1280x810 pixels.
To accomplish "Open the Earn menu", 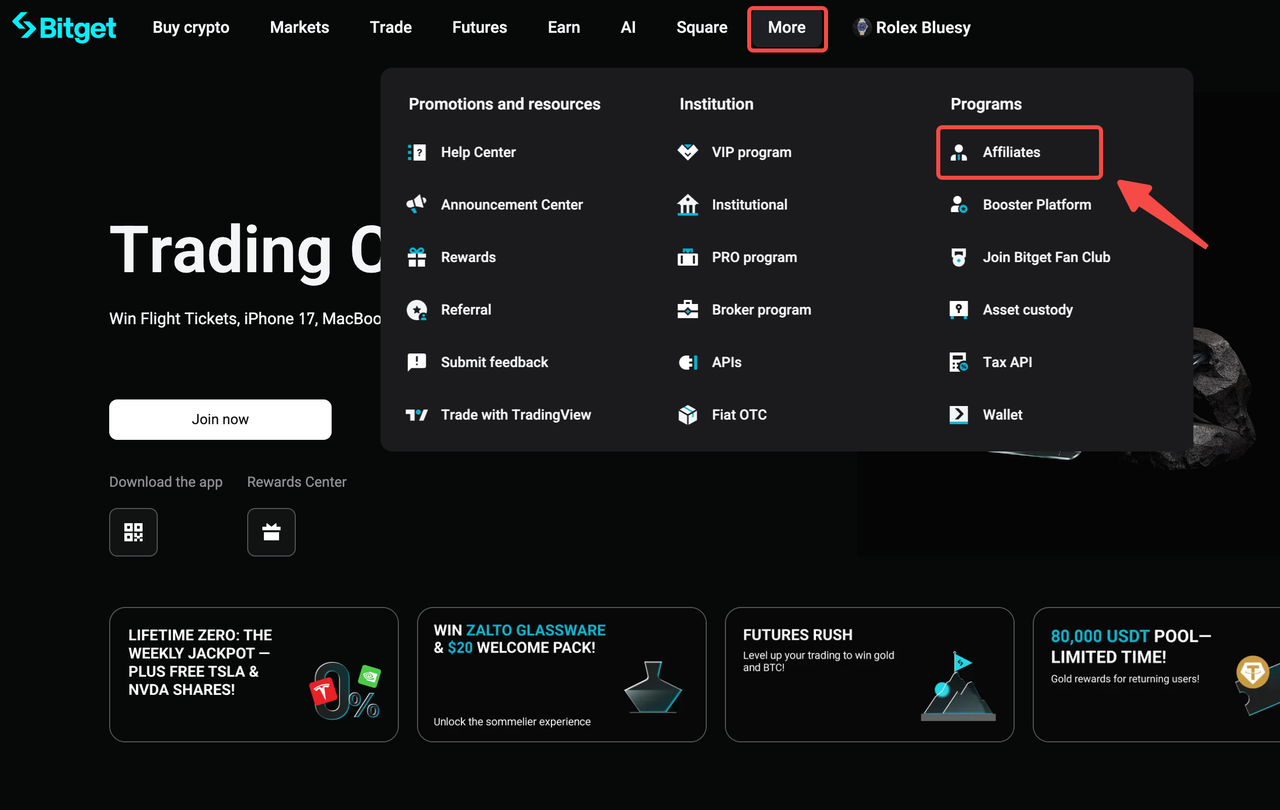I will pos(564,27).
